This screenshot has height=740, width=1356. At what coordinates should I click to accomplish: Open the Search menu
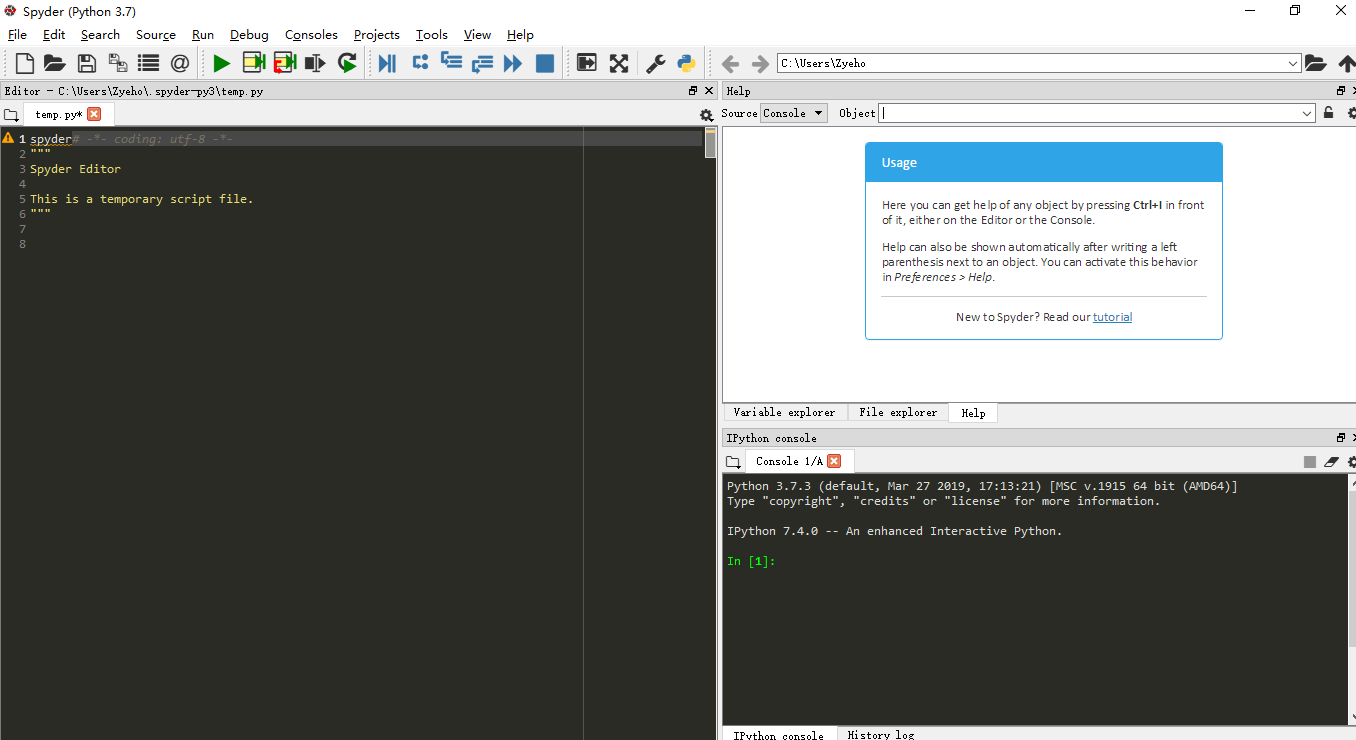[x=100, y=34]
